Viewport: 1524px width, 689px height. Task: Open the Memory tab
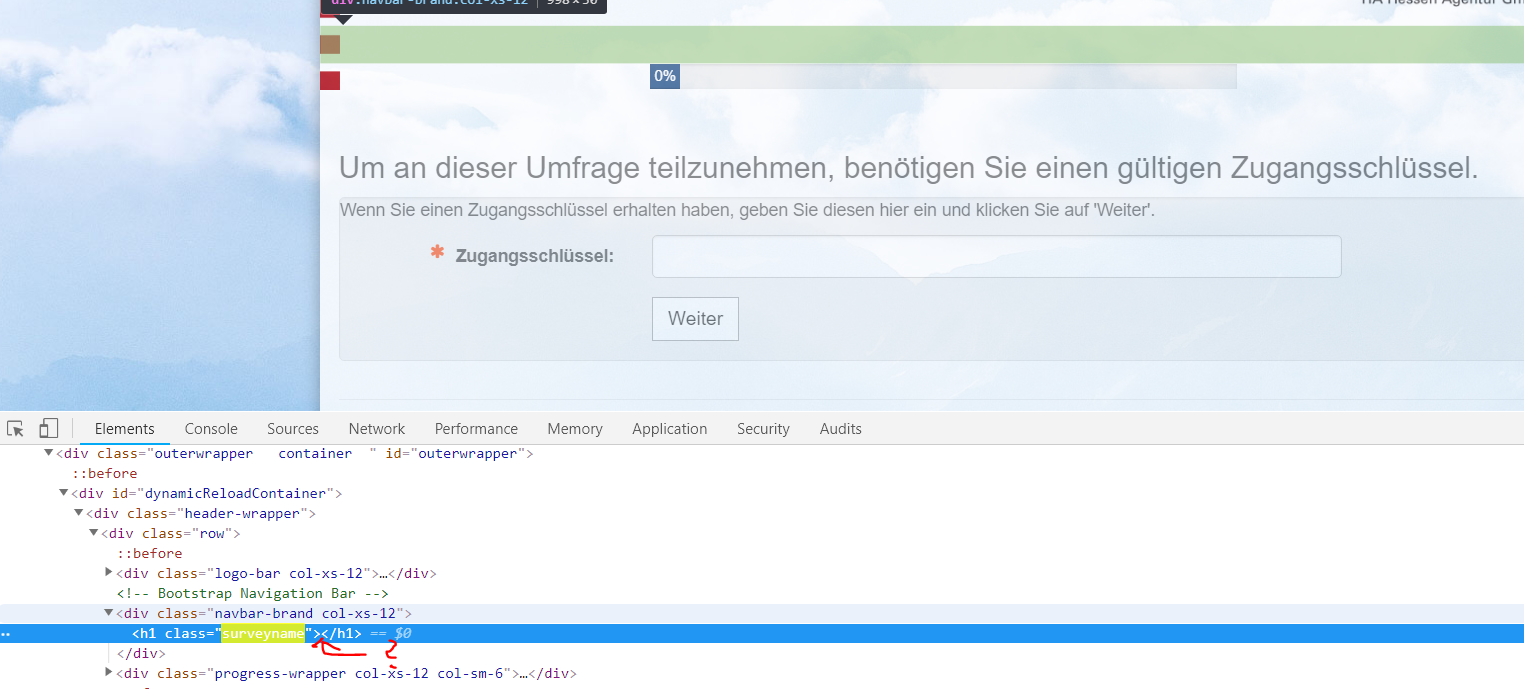coord(575,428)
